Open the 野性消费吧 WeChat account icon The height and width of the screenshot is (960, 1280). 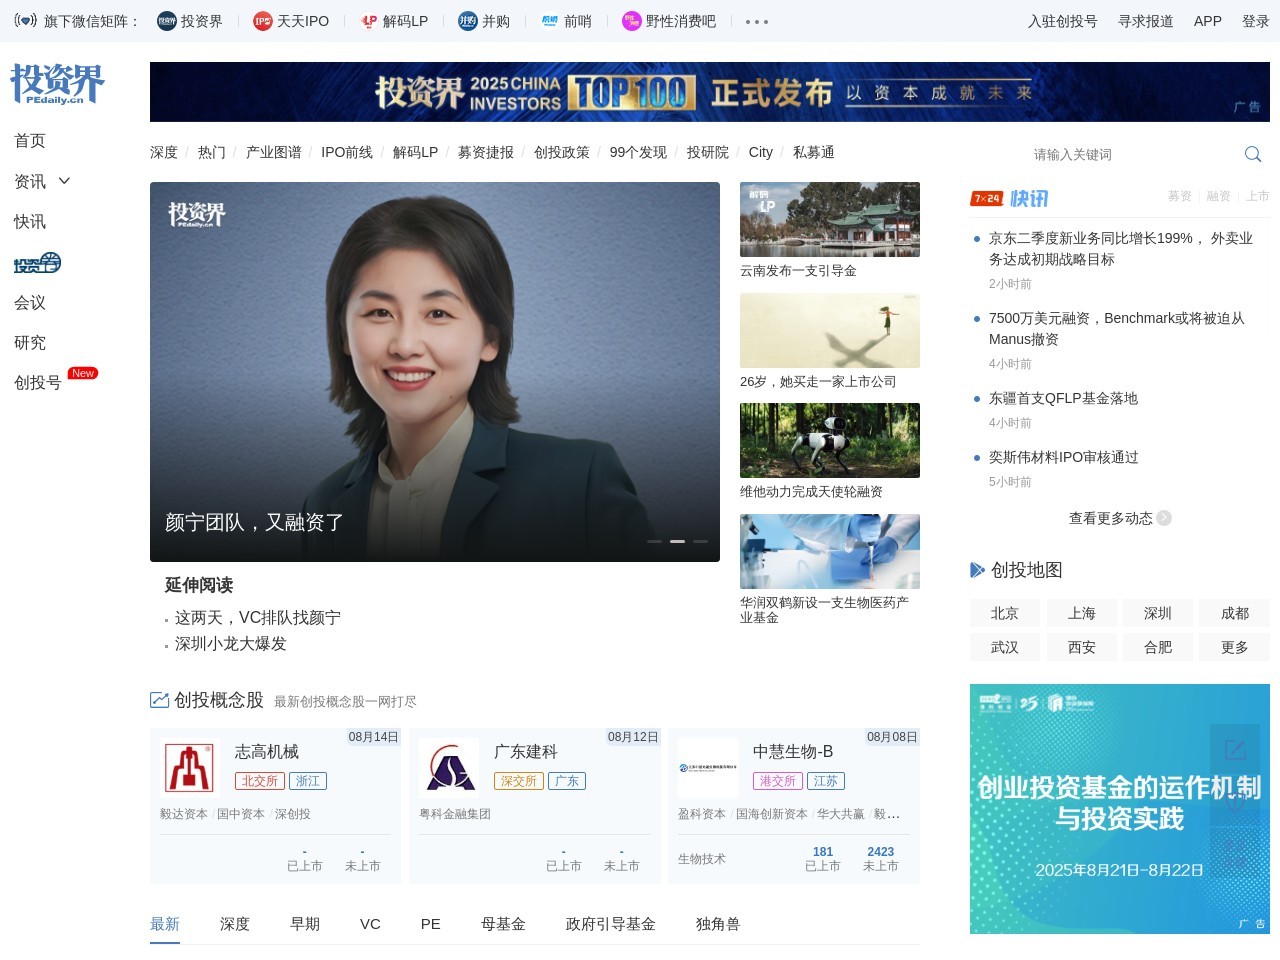click(x=631, y=21)
